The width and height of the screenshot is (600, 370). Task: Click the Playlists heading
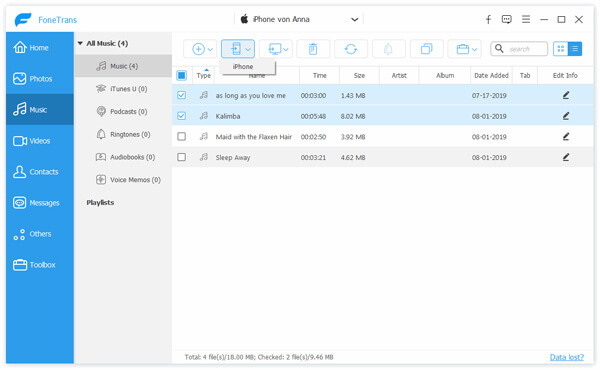click(100, 202)
